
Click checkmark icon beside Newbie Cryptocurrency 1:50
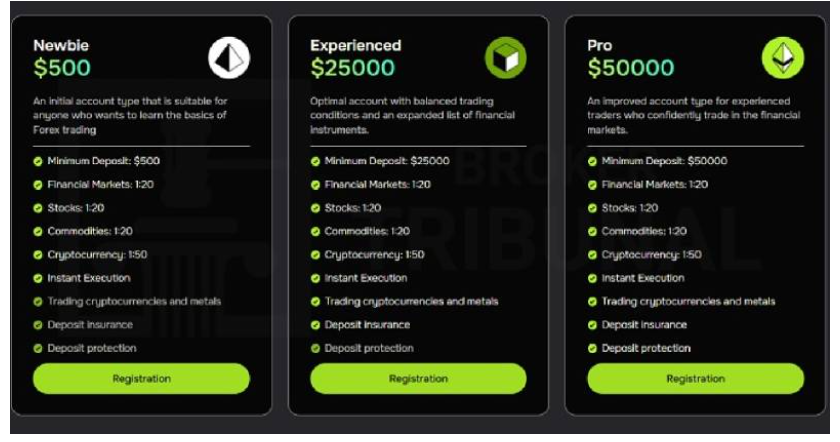click(x=38, y=255)
